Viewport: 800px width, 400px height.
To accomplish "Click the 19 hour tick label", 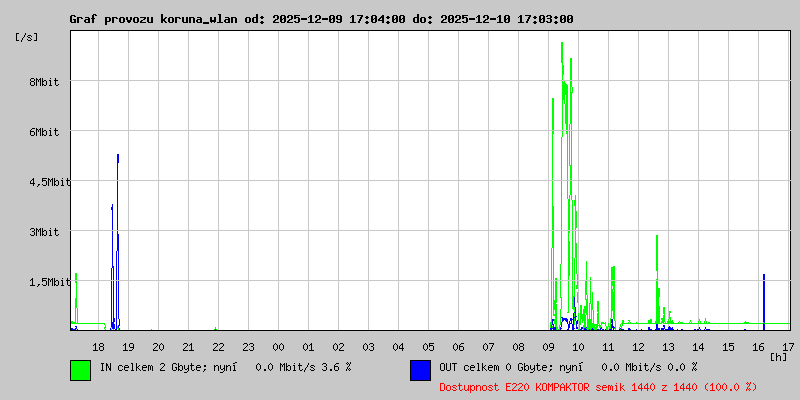I will (128, 347).
